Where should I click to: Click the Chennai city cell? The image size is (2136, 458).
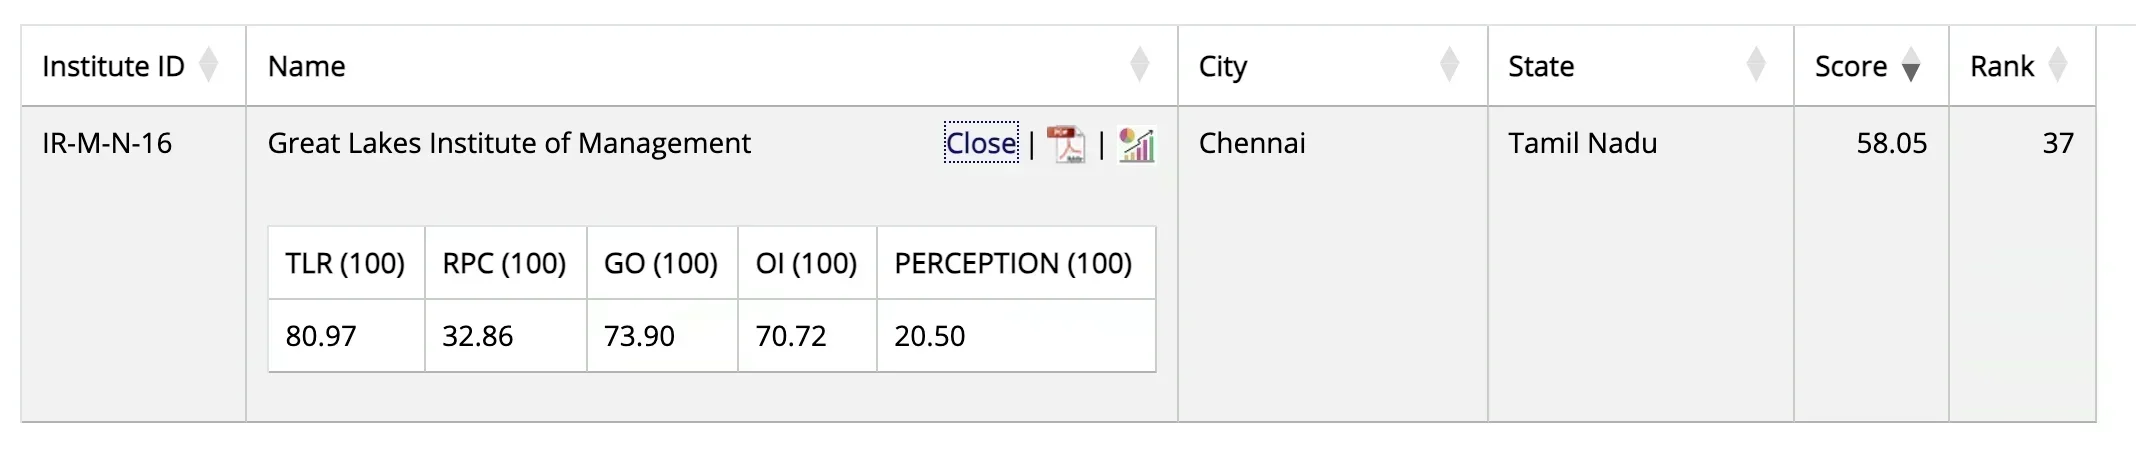pos(1252,143)
